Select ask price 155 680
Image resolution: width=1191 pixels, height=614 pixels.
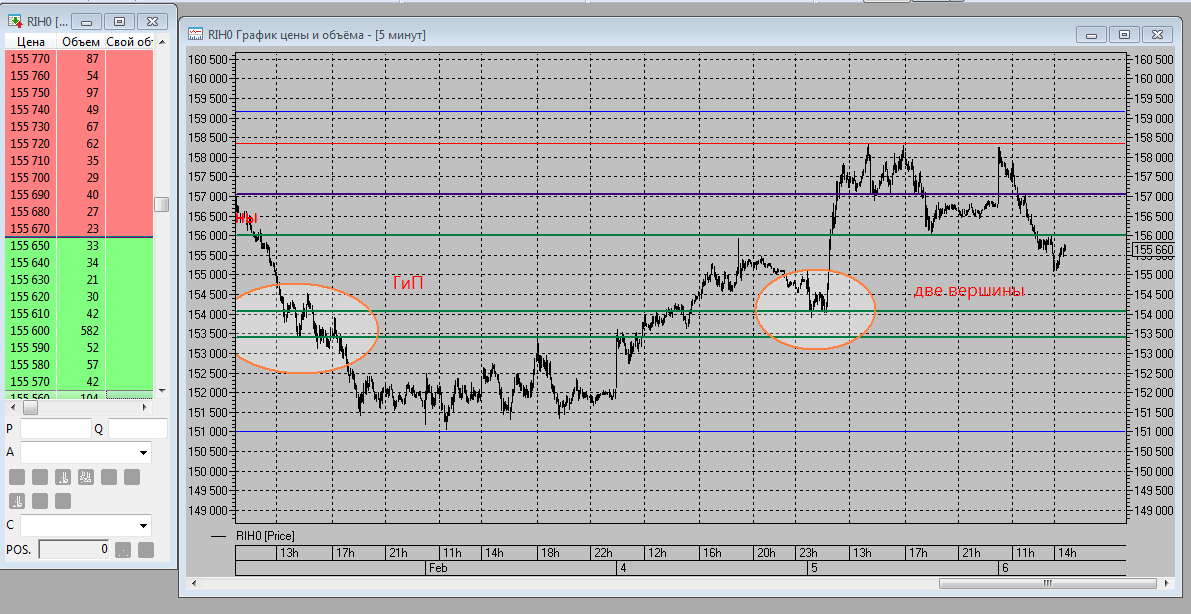30,211
